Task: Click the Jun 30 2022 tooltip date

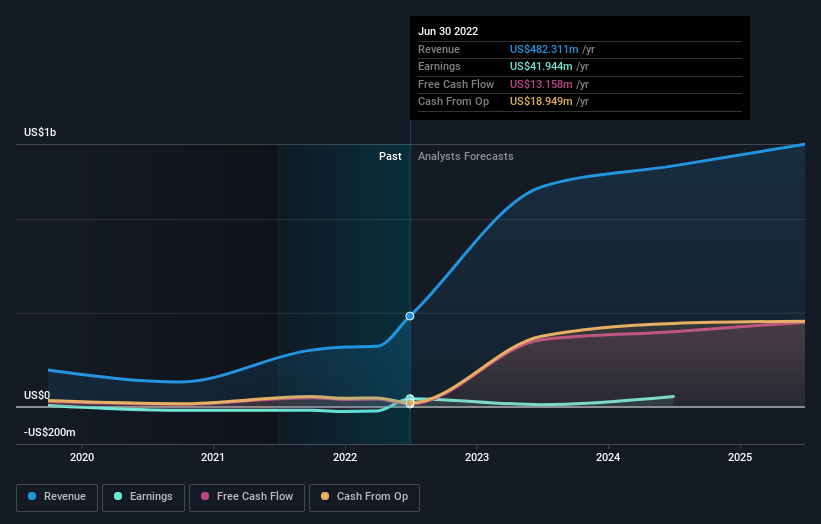Action: tap(448, 31)
